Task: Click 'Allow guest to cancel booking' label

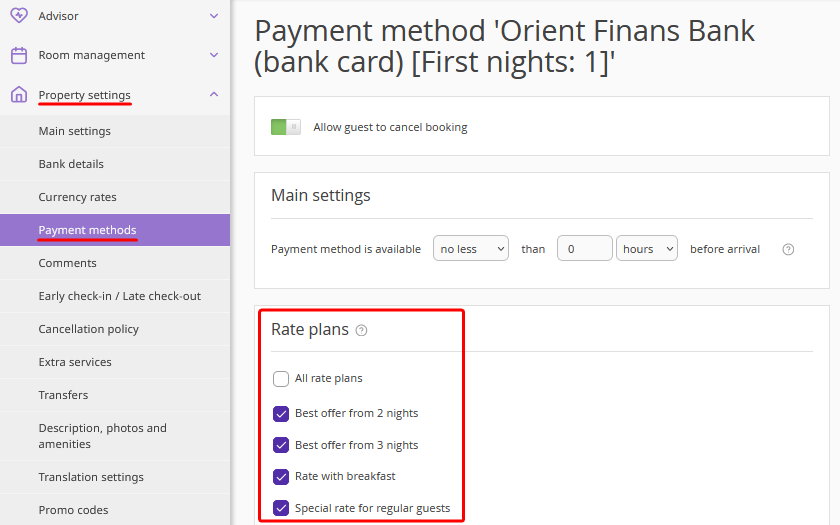Action: [x=390, y=127]
